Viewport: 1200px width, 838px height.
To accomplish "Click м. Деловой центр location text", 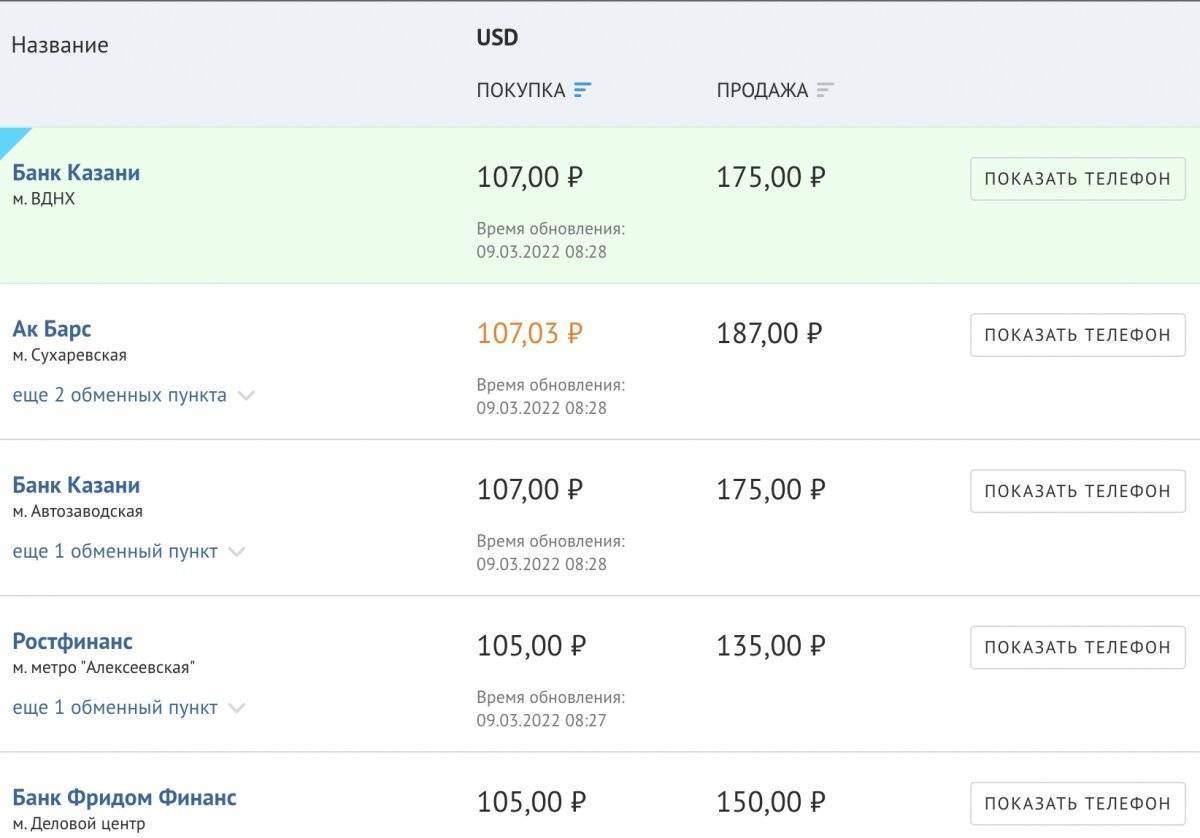I will [78, 824].
